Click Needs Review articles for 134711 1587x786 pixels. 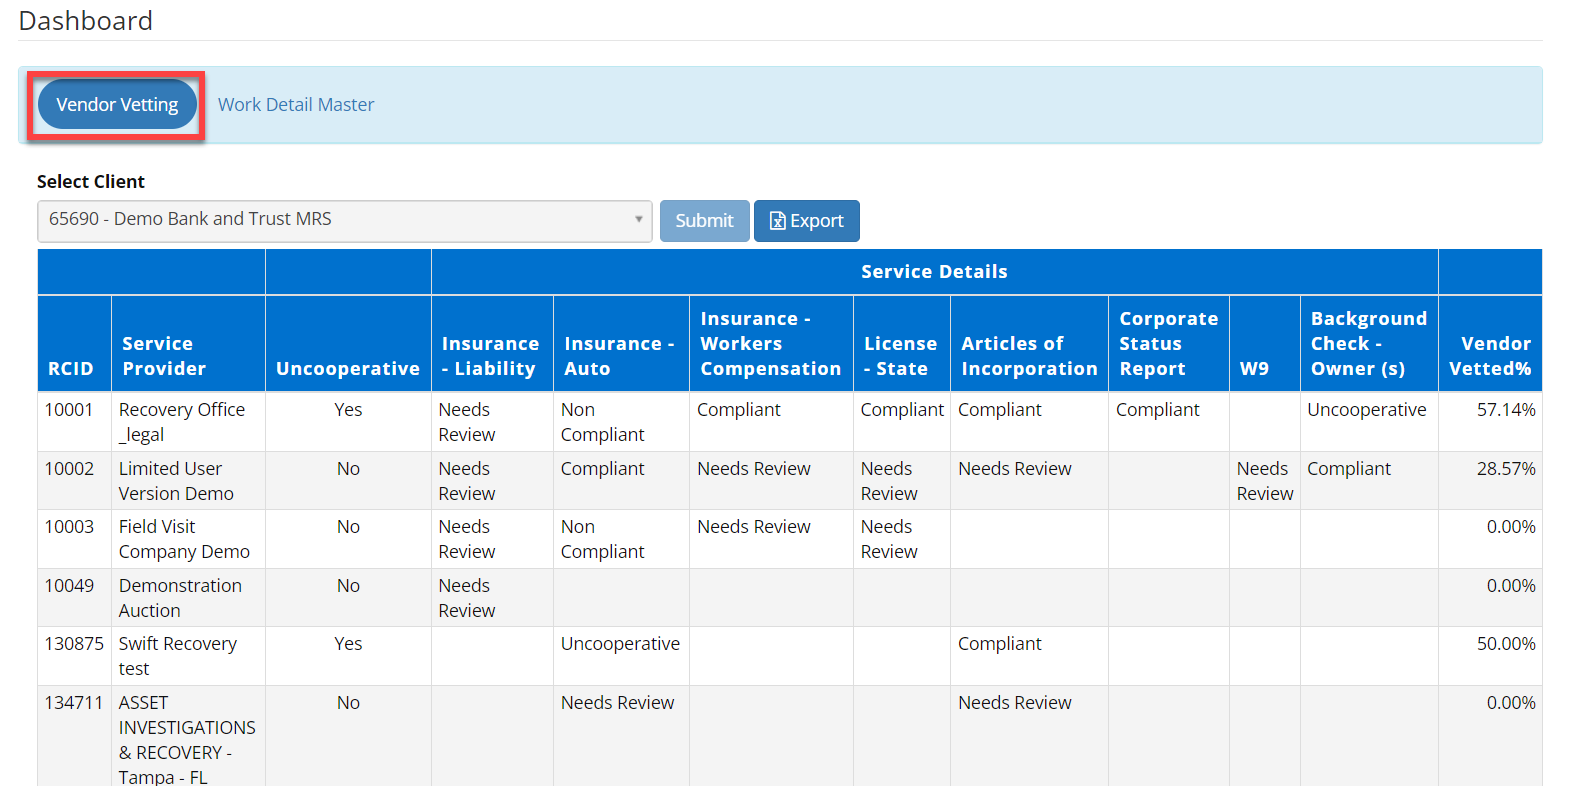[1029, 736]
